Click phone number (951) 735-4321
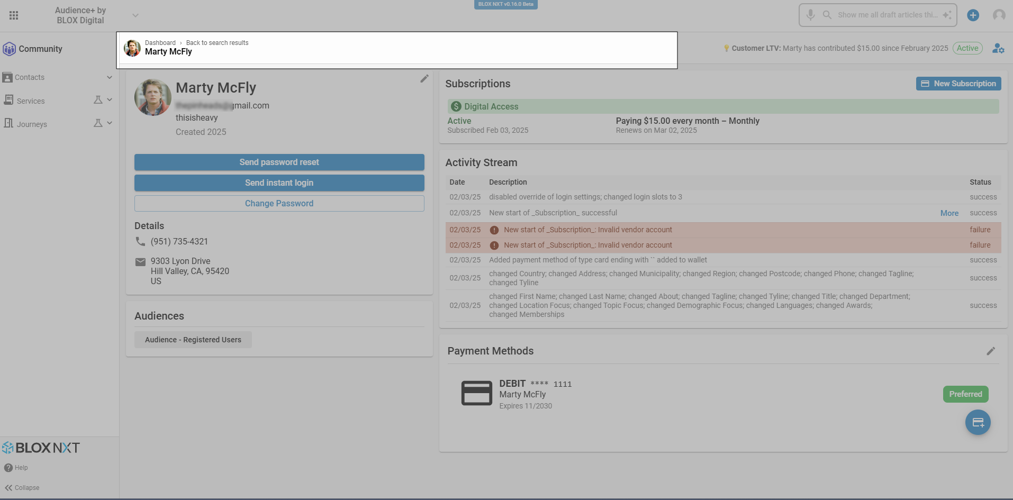 pos(180,242)
